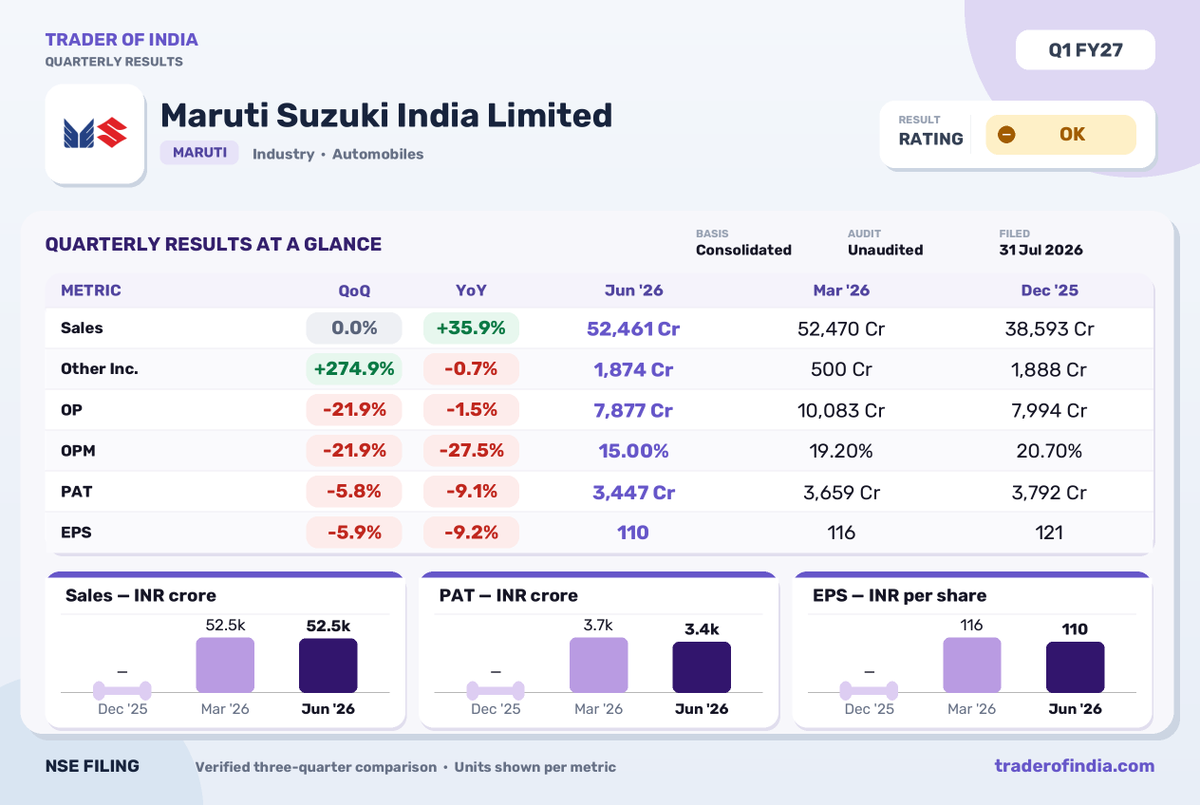This screenshot has width=1200, height=805.
Task: Open traderofindia.com link
Action: click(1074, 766)
